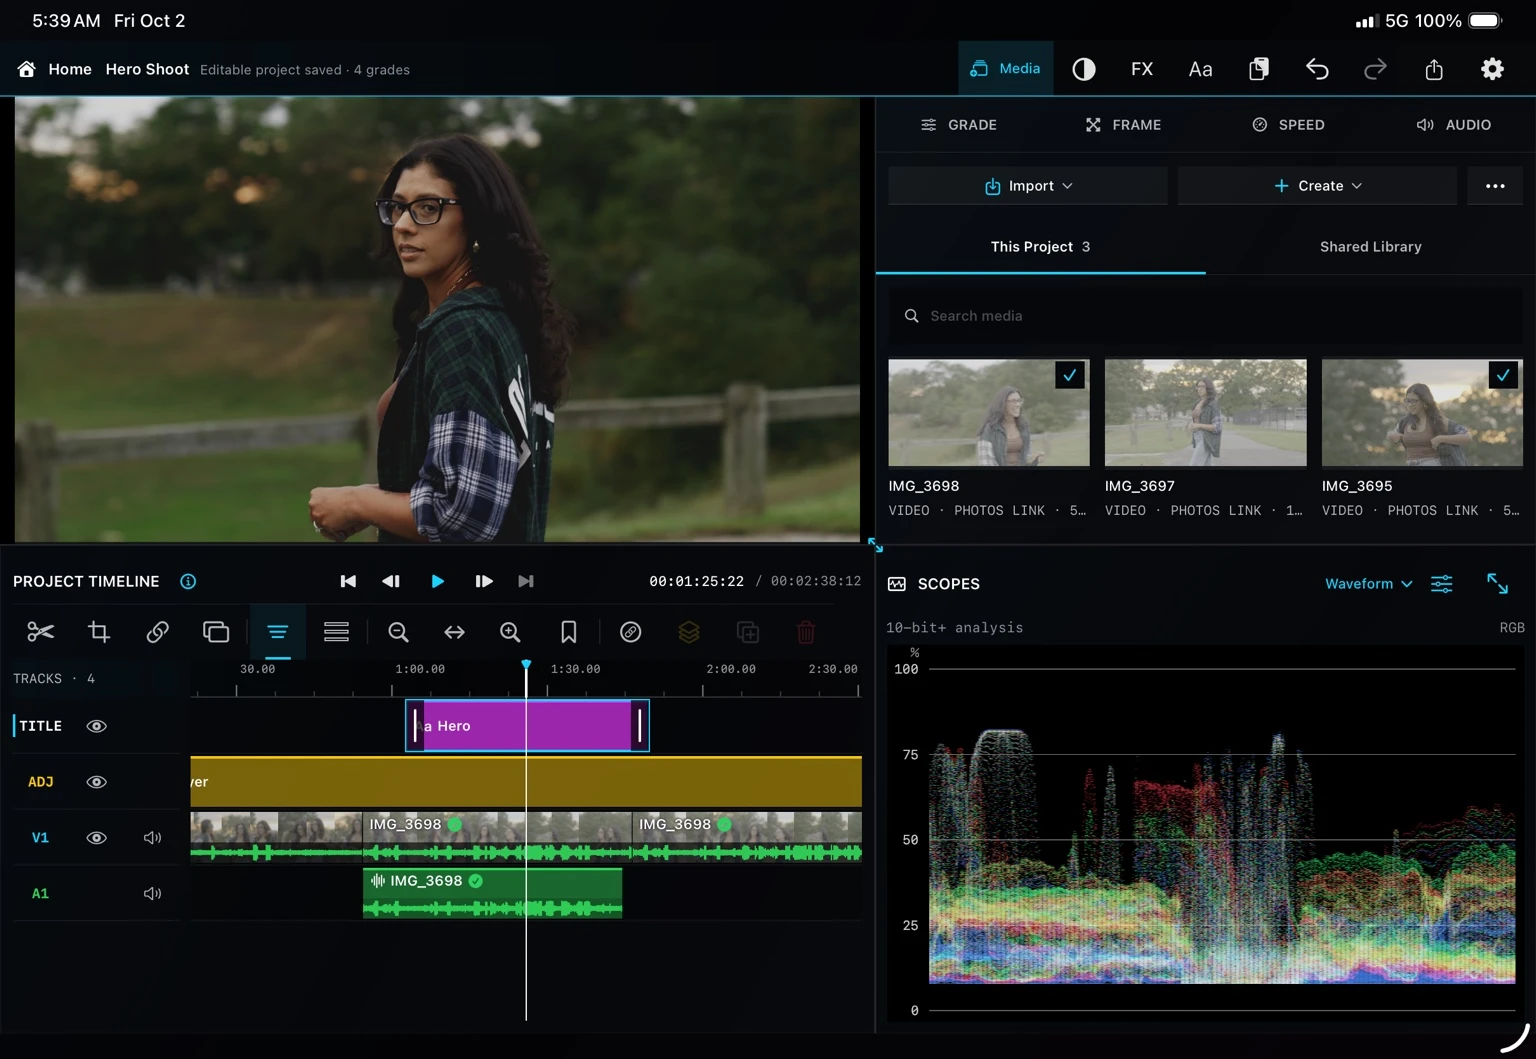Expand the Scopes panel fullscreen
Viewport: 1536px width, 1059px height.
click(x=1497, y=584)
